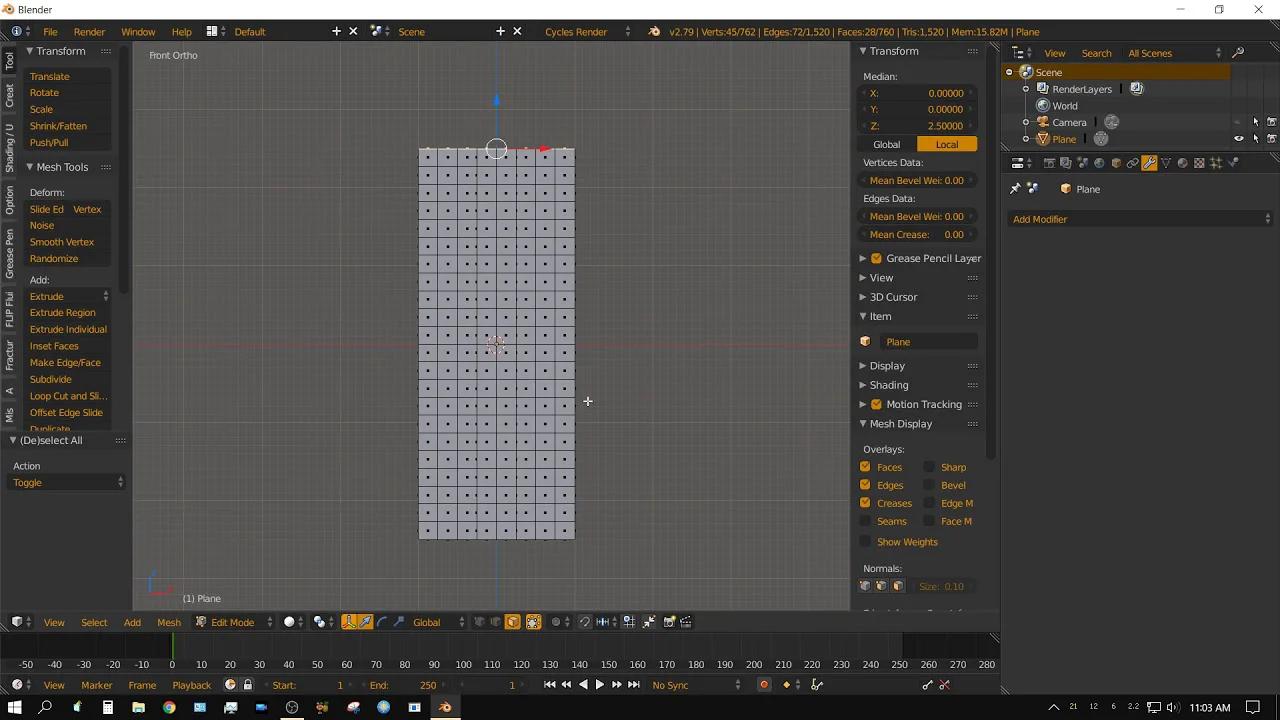Image resolution: width=1280 pixels, height=720 pixels.
Task: Open the Mesh menu in viewport header
Action: click(x=168, y=622)
